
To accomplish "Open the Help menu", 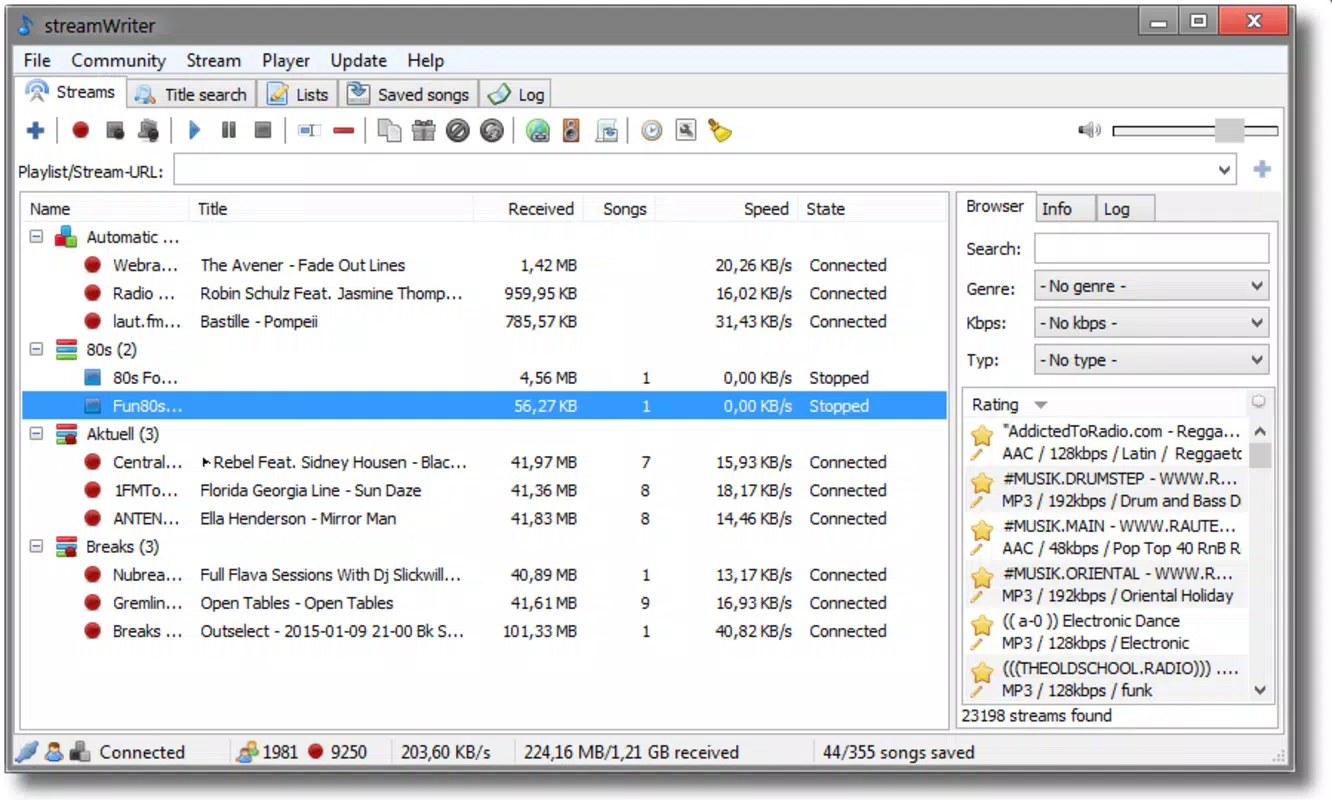I will (425, 61).
